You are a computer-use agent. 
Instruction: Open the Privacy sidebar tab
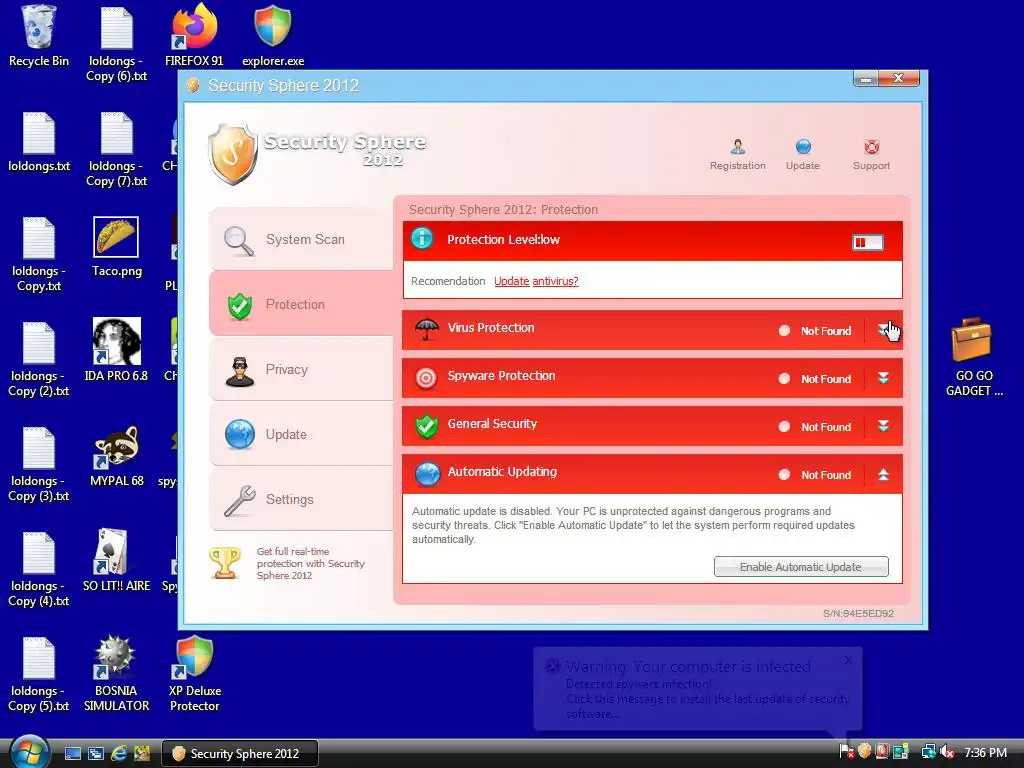click(x=301, y=369)
